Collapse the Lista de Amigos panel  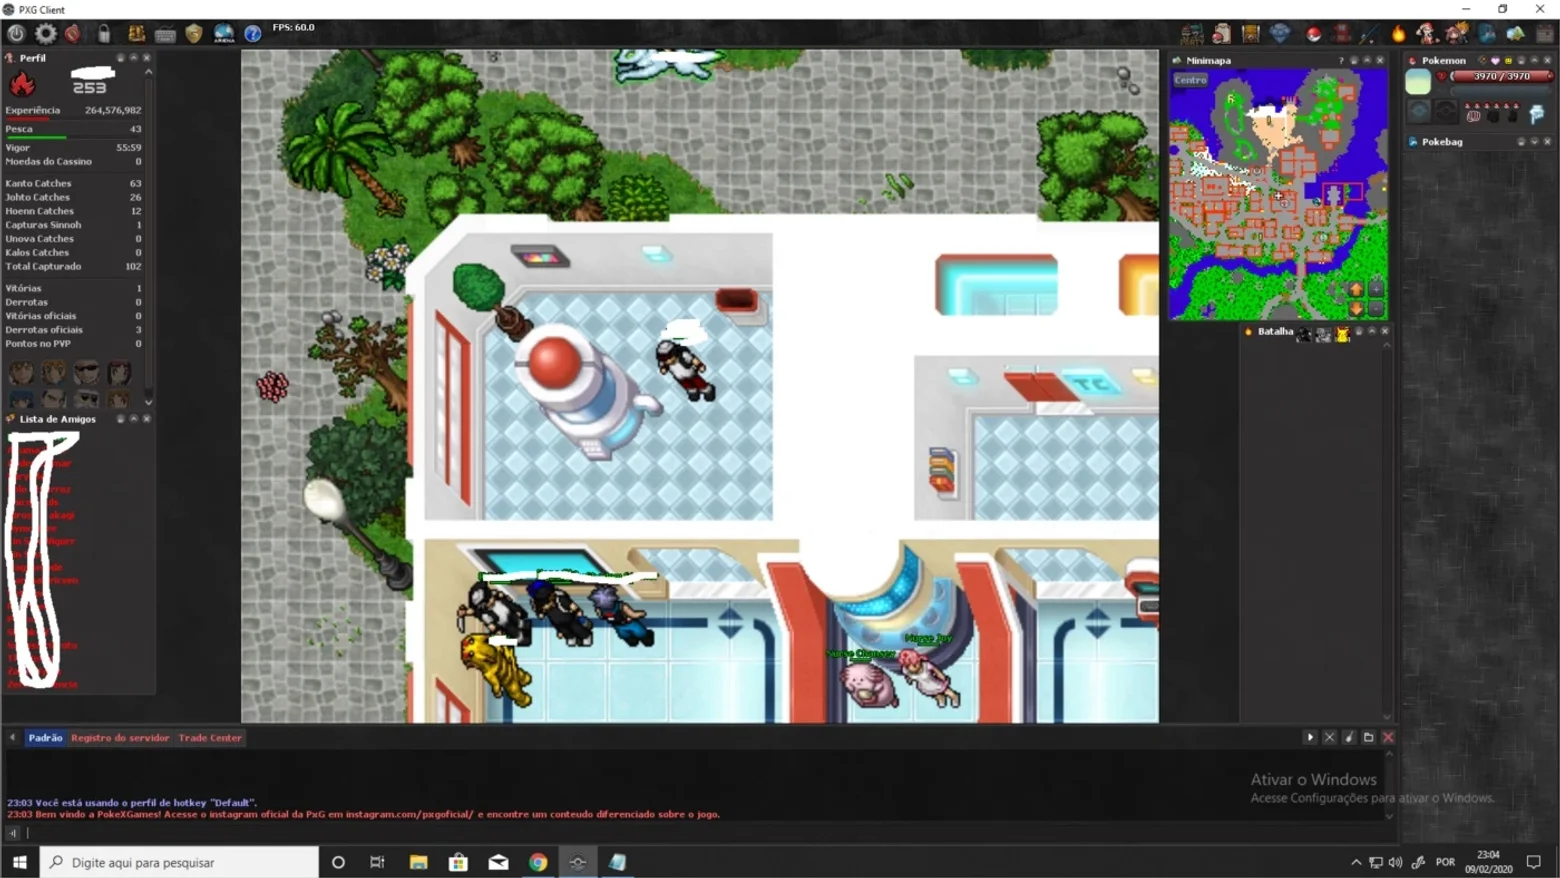pyautogui.click(x=134, y=419)
